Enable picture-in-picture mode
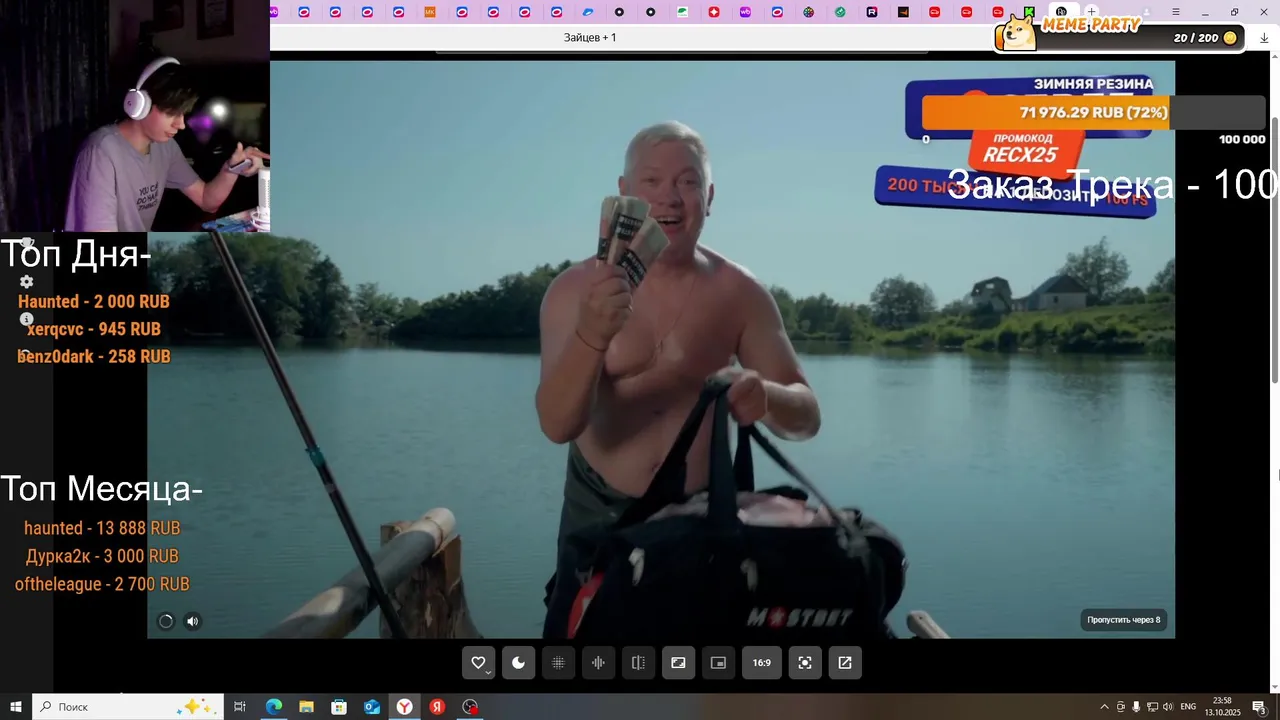The image size is (1280, 720). click(x=718, y=662)
